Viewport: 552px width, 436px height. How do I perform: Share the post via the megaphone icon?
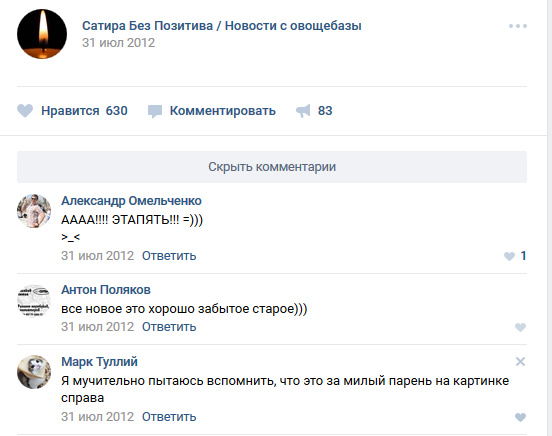click(303, 111)
